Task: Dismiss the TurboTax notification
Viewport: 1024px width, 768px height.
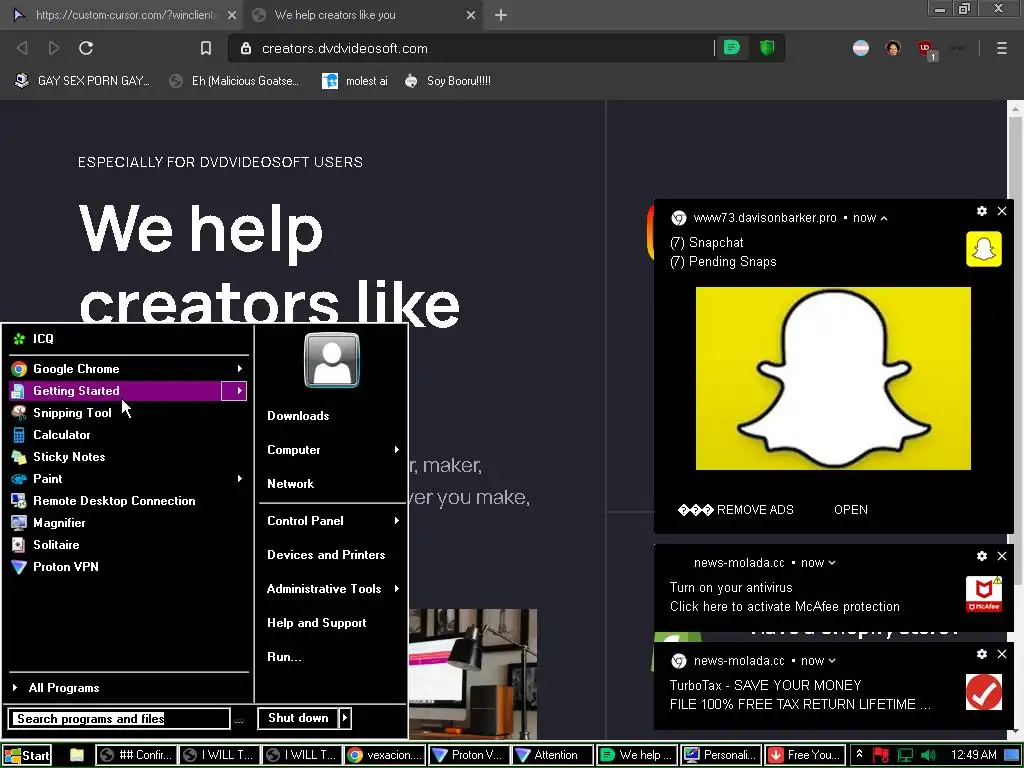Action: tap(1002, 654)
